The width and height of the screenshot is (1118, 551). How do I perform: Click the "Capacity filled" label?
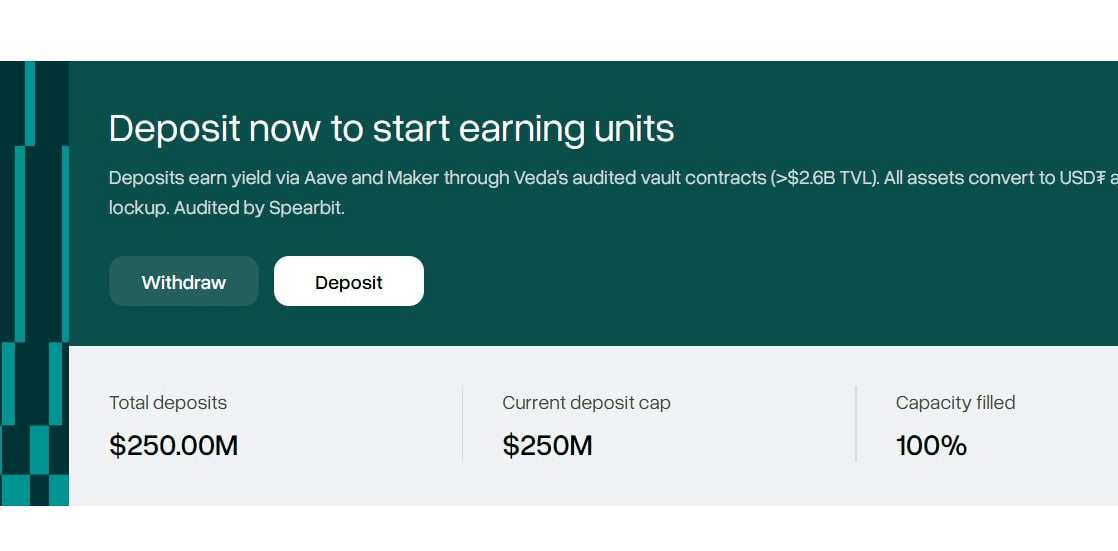pos(955,403)
